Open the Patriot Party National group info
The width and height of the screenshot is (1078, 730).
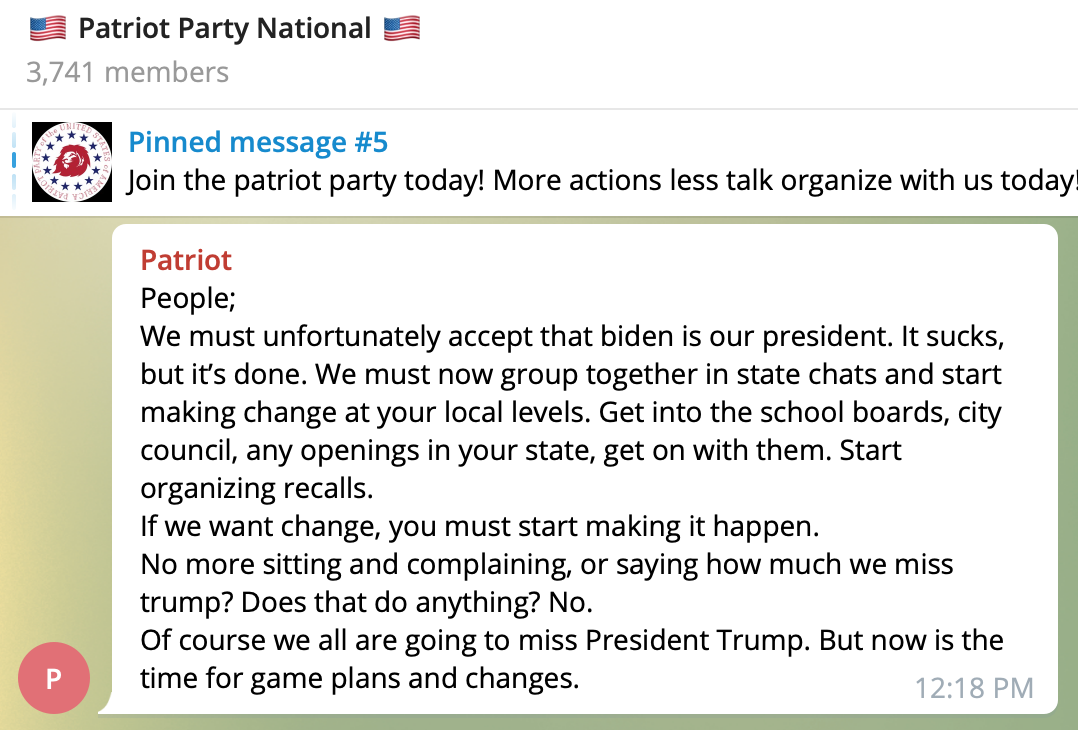(224, 28)
